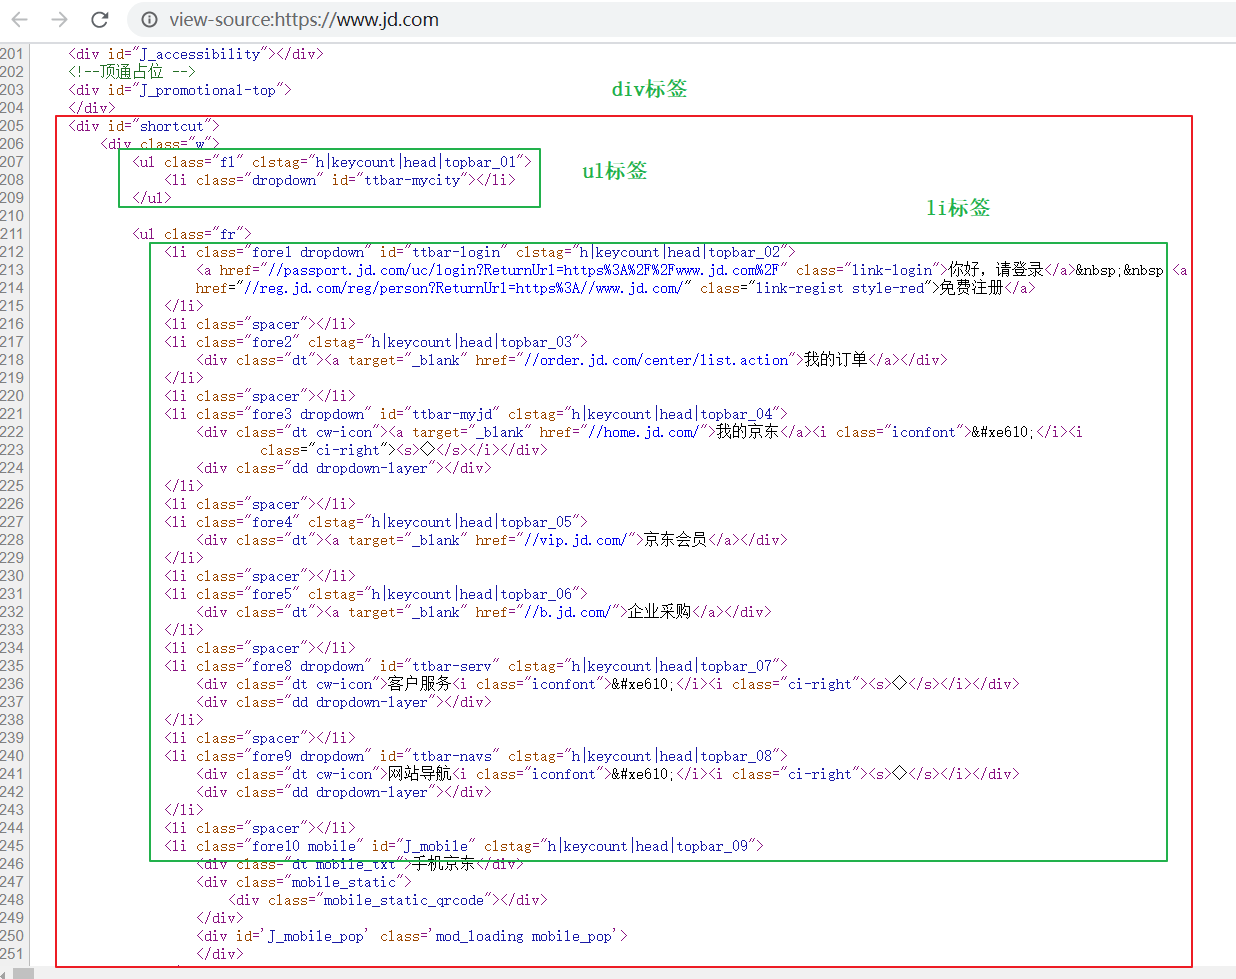Screen dimensions: 1236x979
Task: Click the text 京东会员
Action: tap(675, 540)
